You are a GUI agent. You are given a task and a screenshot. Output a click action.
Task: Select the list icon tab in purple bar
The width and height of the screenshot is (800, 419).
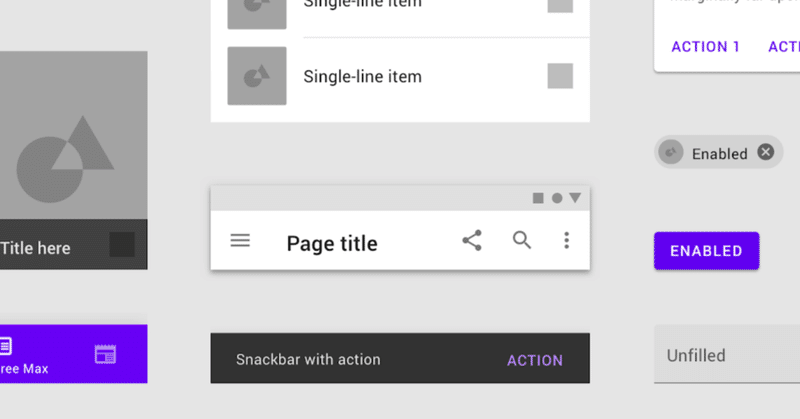pyautogui.click(x=6, y=346)
